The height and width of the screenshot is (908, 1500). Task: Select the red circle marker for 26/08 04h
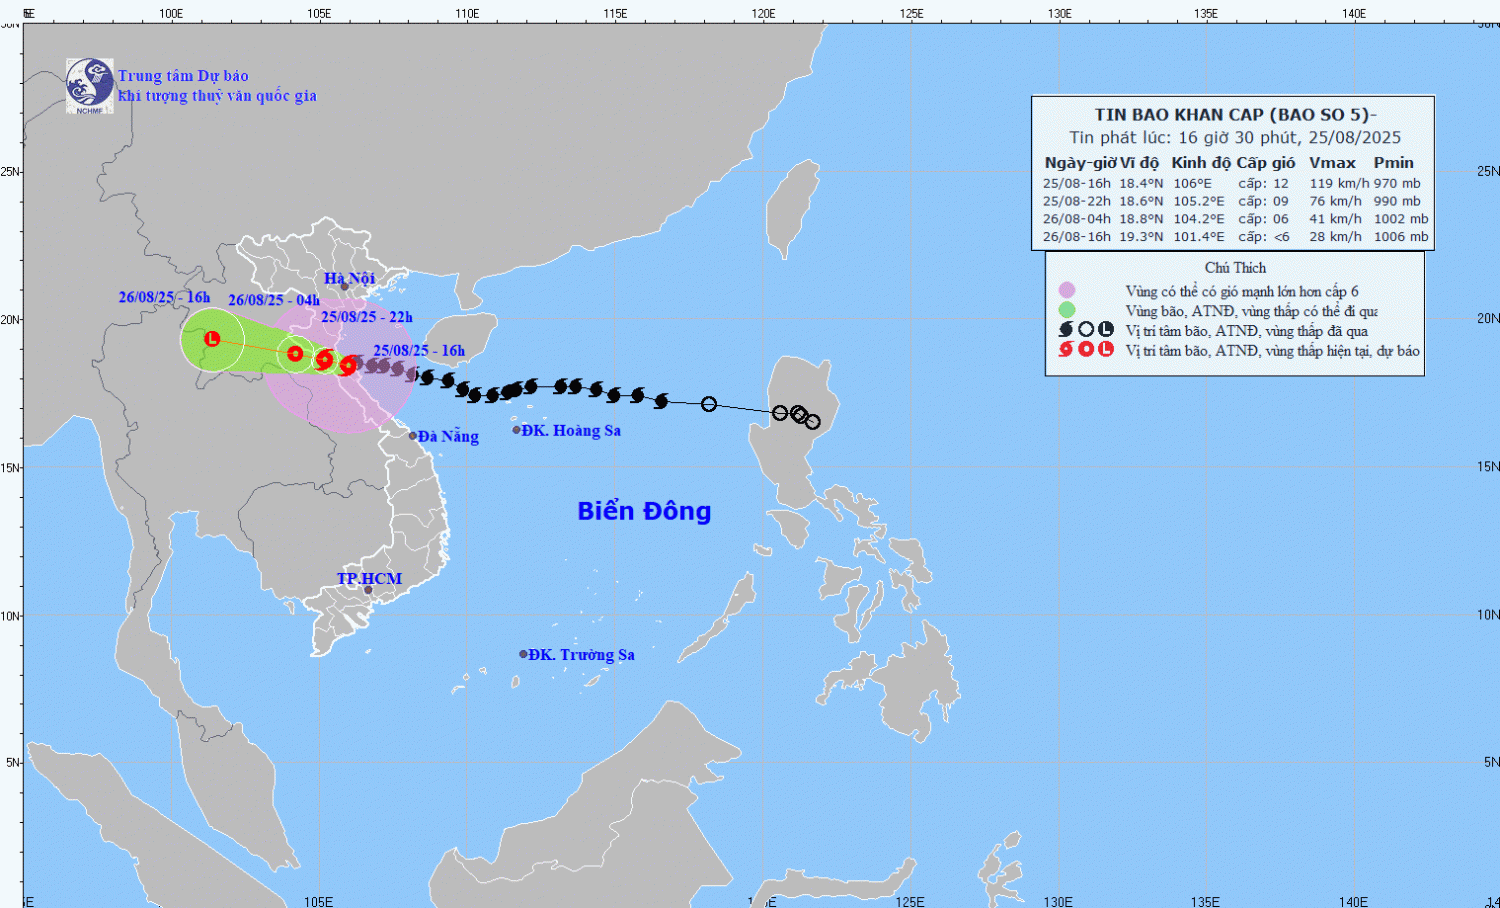tap(295, 353)
